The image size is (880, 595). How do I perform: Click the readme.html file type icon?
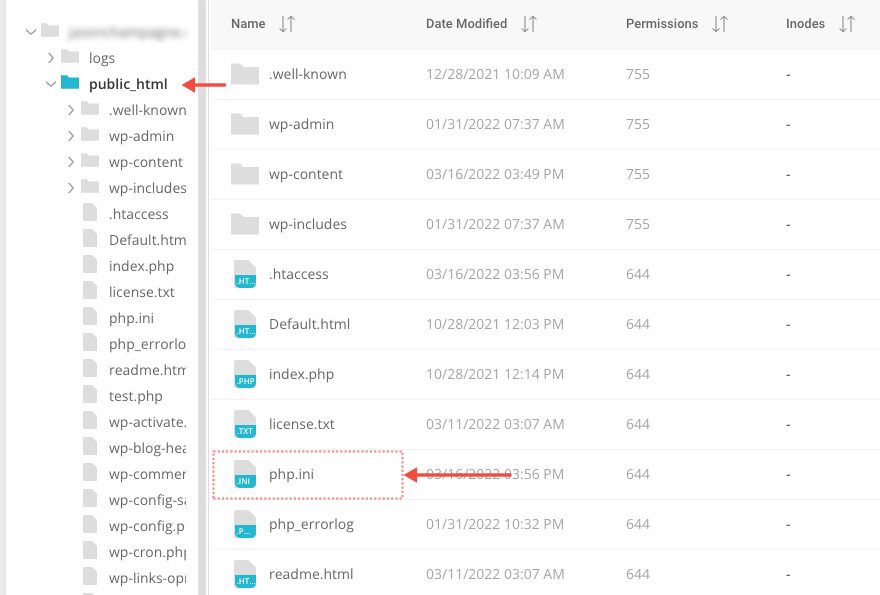(245, 574)
